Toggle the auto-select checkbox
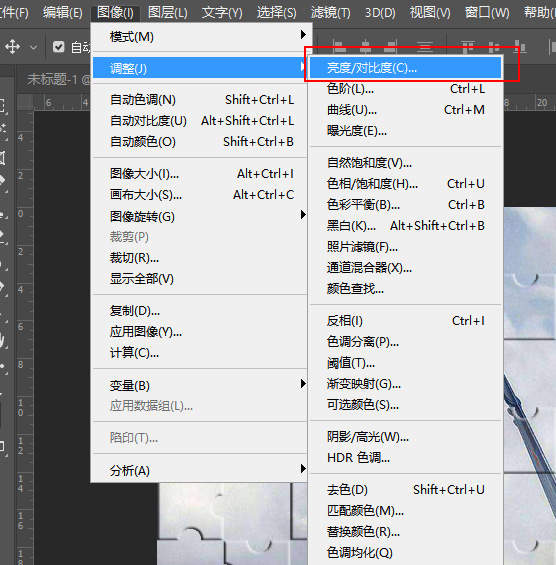The height and width of the screenshot is (565, 556). pyautogui.click(x=58, y=47)
